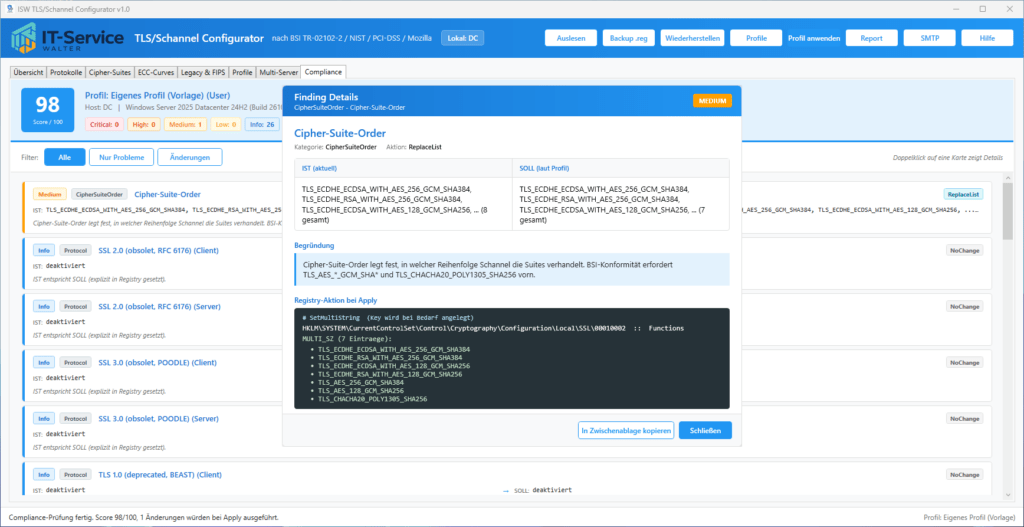
Task: Open the Cipher-Suites tab
Action: coord(110,72)
